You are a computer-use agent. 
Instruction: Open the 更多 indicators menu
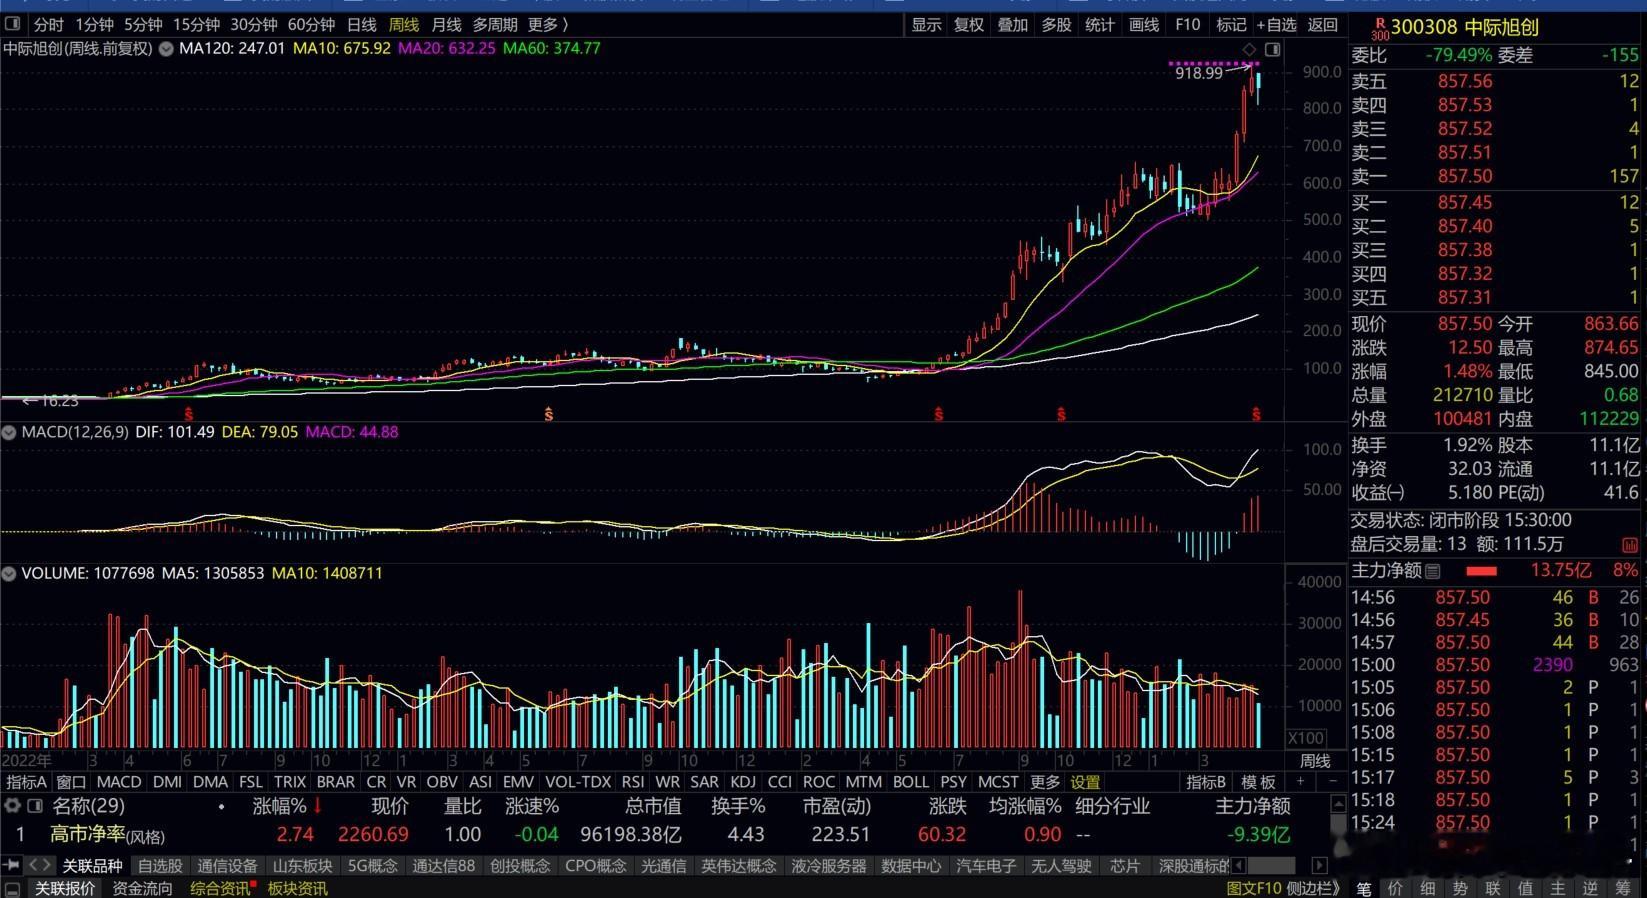tap(1045, 782)
